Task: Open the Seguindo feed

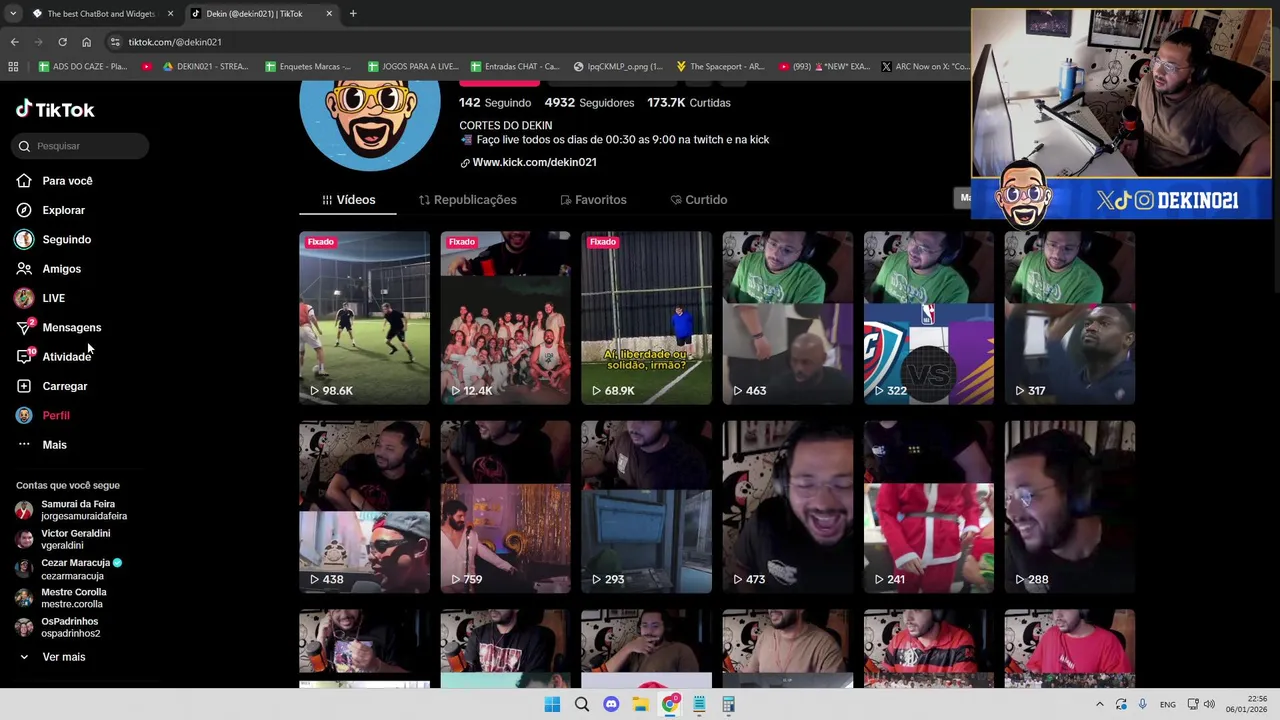Action: pos(54,240)
